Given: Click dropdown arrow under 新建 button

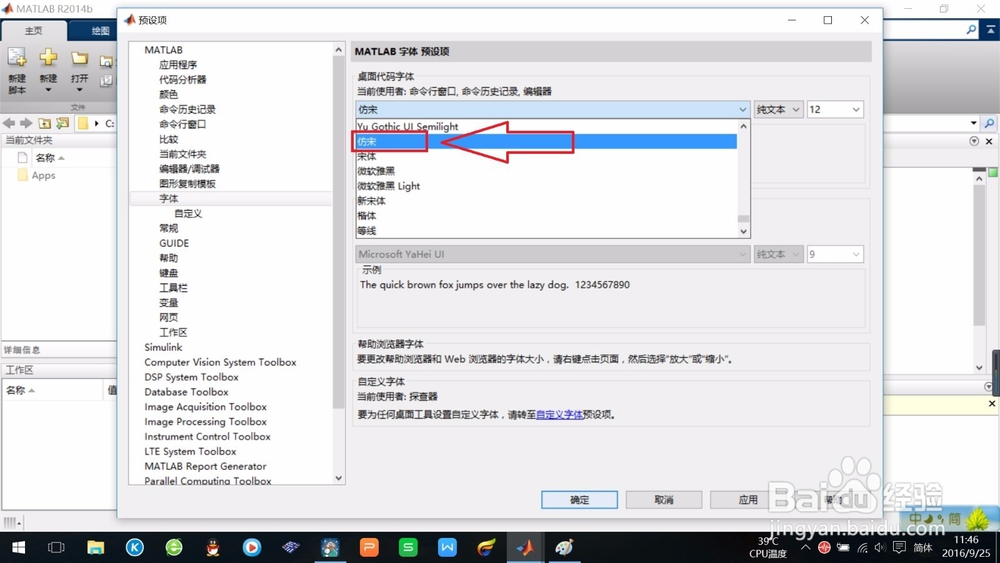Looking at the screenshot, I should click(48, 90).
